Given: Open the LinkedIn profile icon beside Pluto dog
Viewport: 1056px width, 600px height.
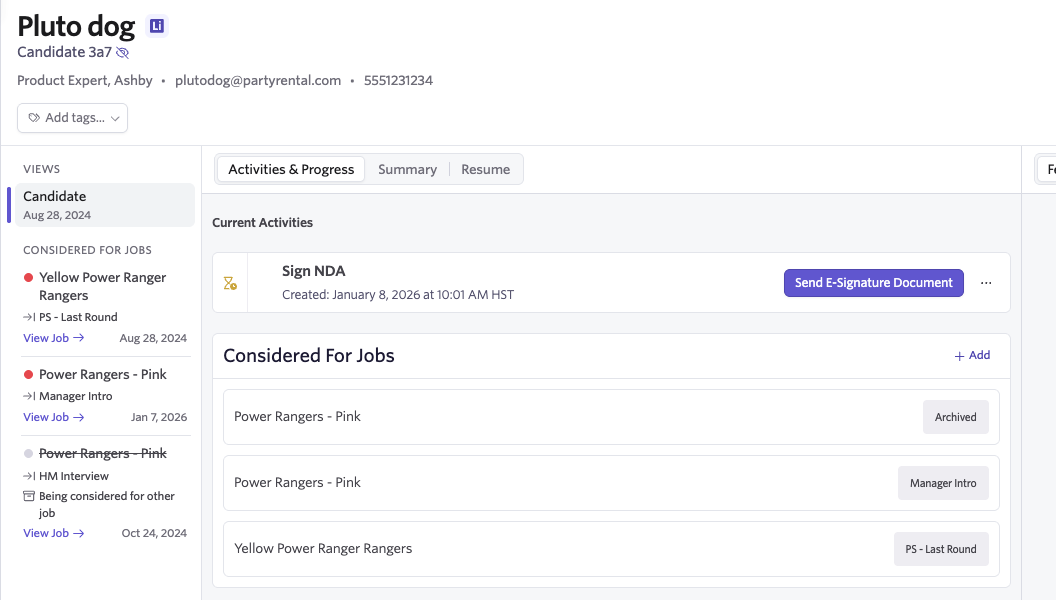Looking at the screenshot, I should [x=157, y=26].
